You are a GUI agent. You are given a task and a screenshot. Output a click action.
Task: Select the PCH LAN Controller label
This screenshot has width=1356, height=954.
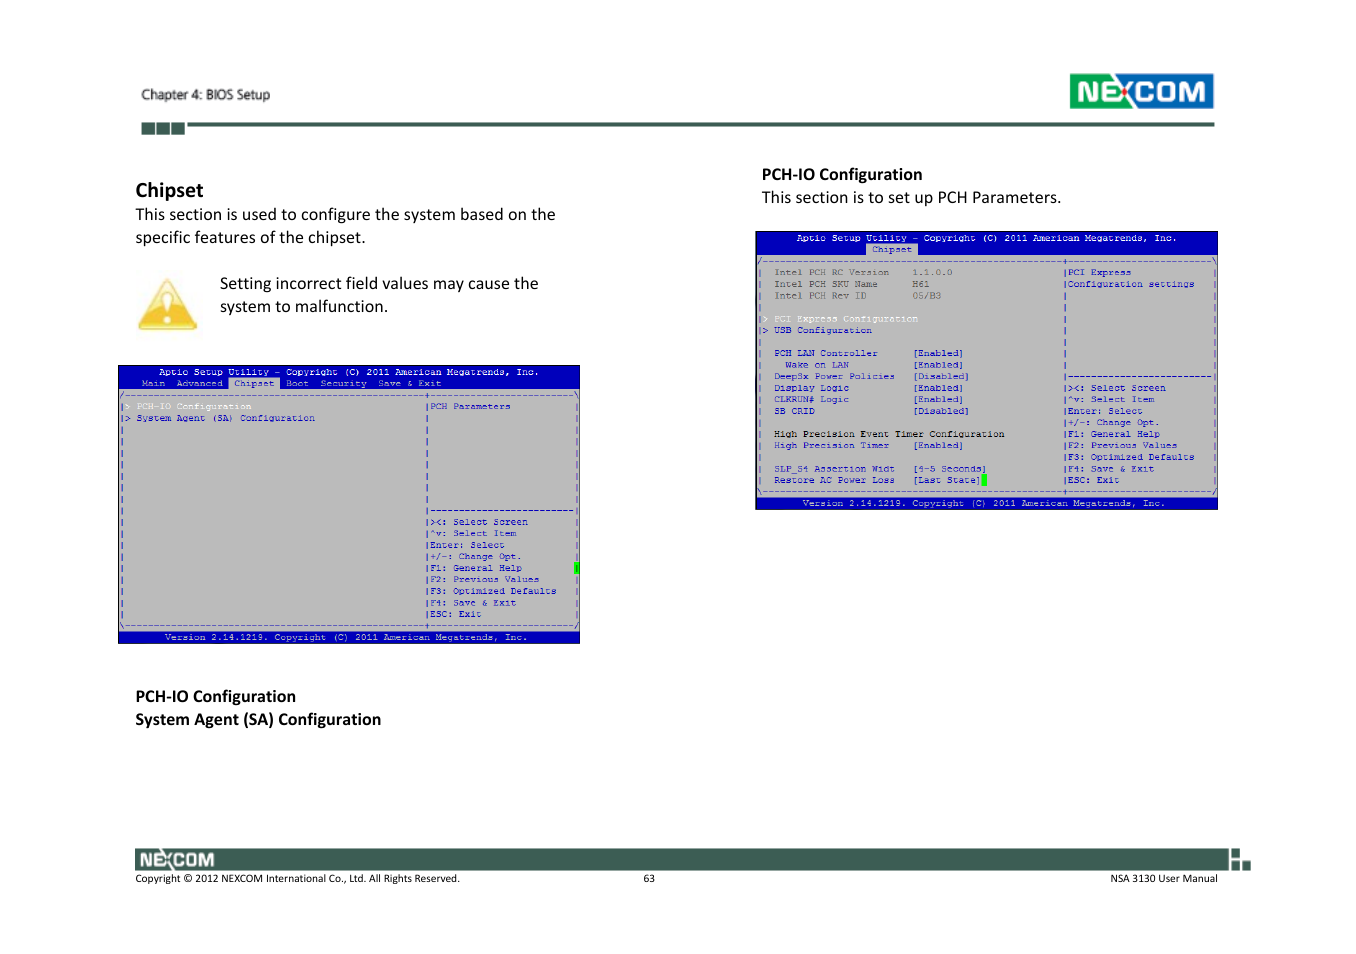tap(826, 354)
